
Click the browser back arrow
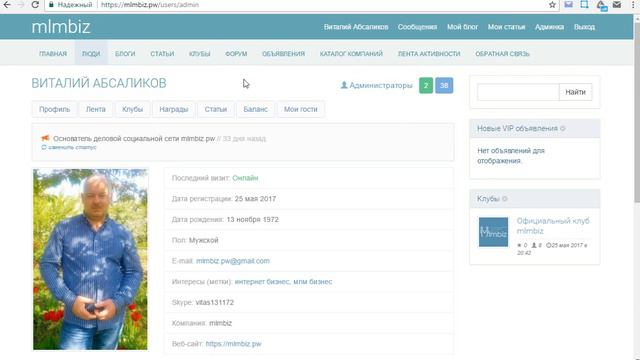tap(7, 5)
